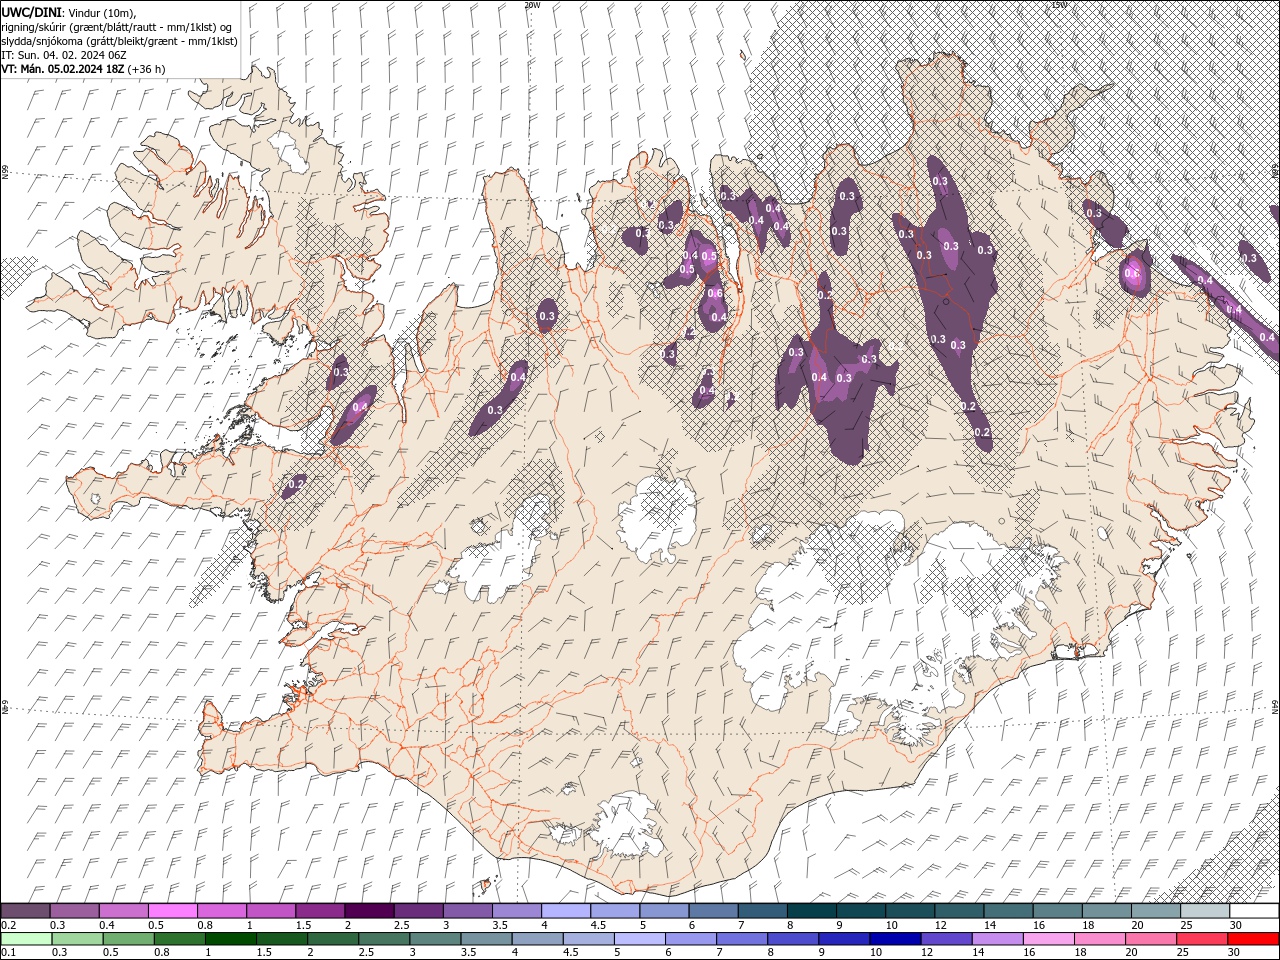Viewport: 1280px width, 960px height.
Task: Click the 'VT: Mán. 05.02.2024 18Z' line
Action: click(x=63, y=69)
